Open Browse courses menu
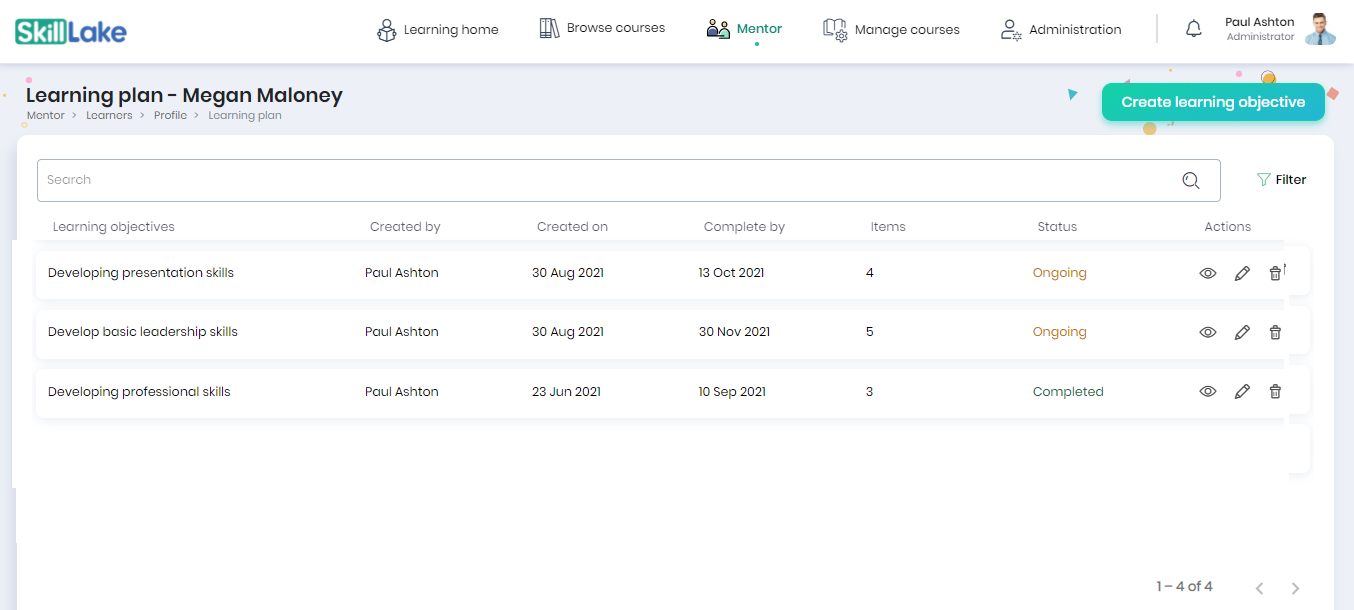 pos(602,28)
